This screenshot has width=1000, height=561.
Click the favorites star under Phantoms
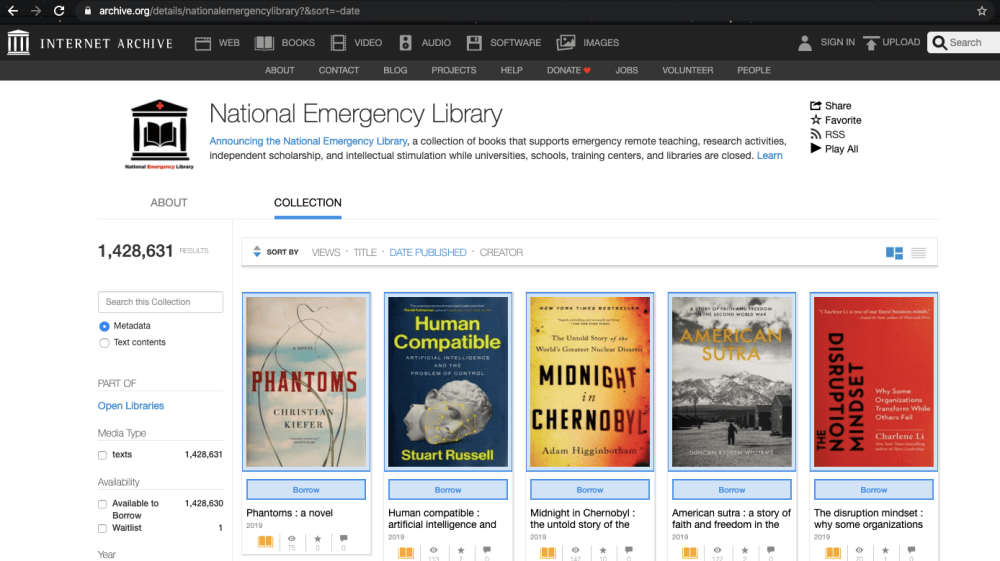(318, 539)
